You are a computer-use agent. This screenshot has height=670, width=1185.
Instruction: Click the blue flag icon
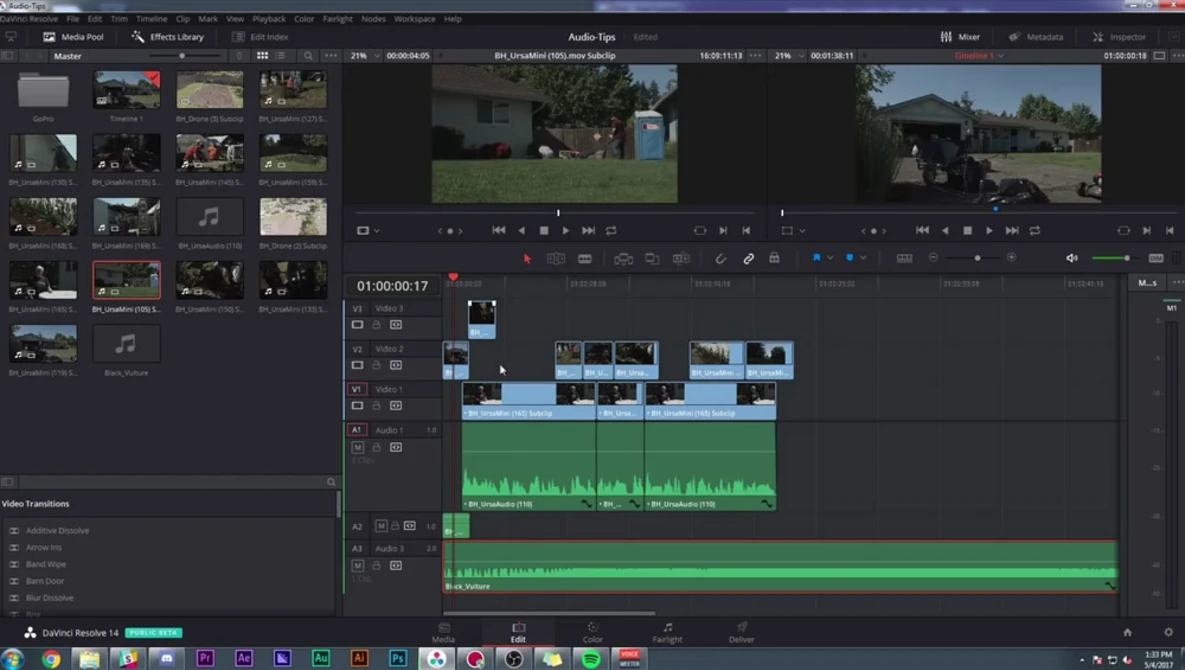816,258
